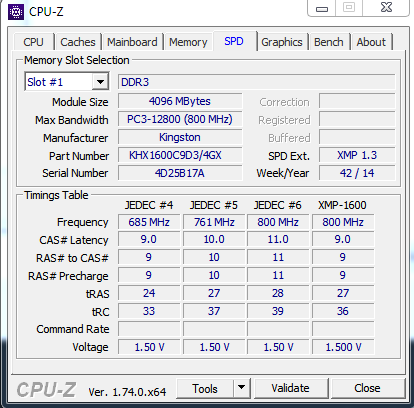
Task: Click the serial number 4D25B17A
Action: click(180, 173)
